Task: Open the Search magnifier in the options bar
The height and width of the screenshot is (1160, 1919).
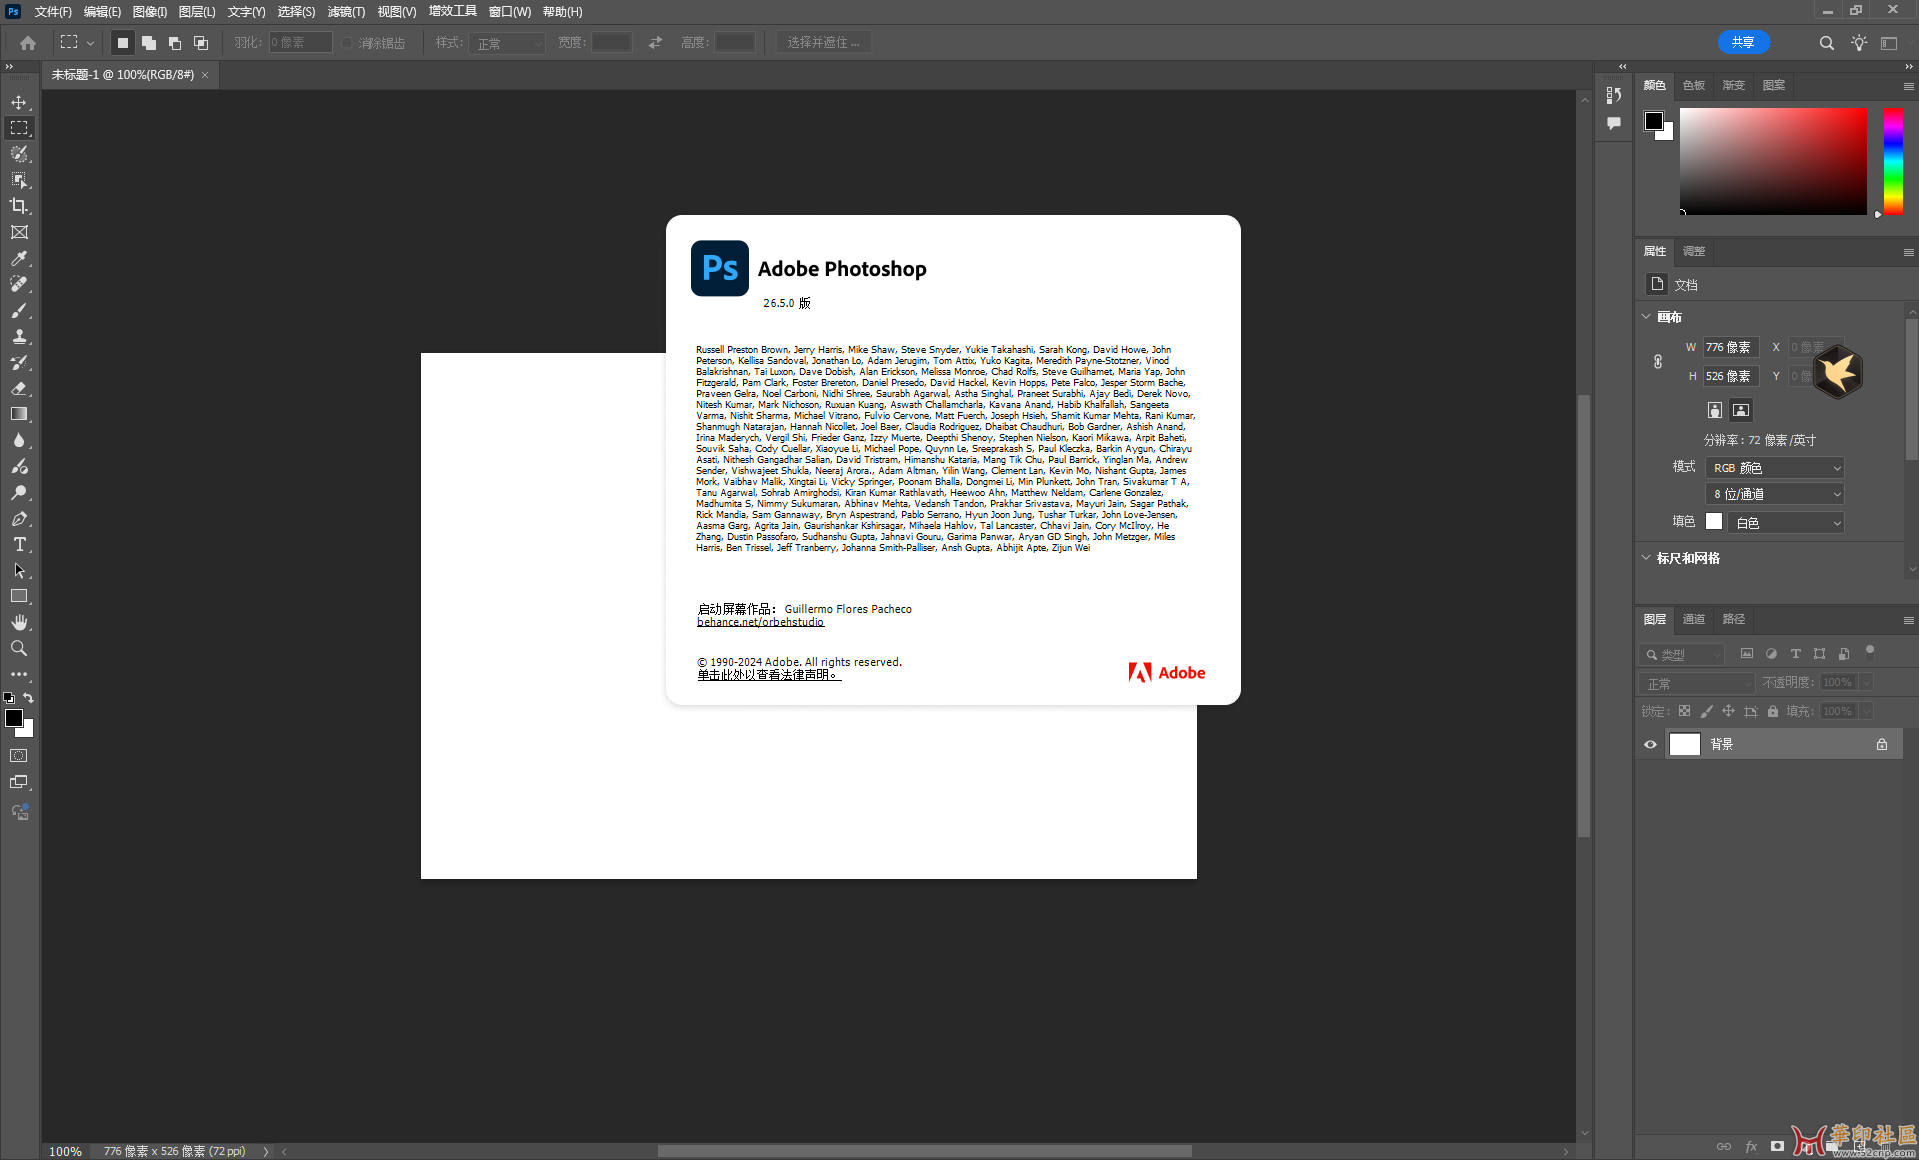Action: pyautogui.click(x=1826, y=43)
